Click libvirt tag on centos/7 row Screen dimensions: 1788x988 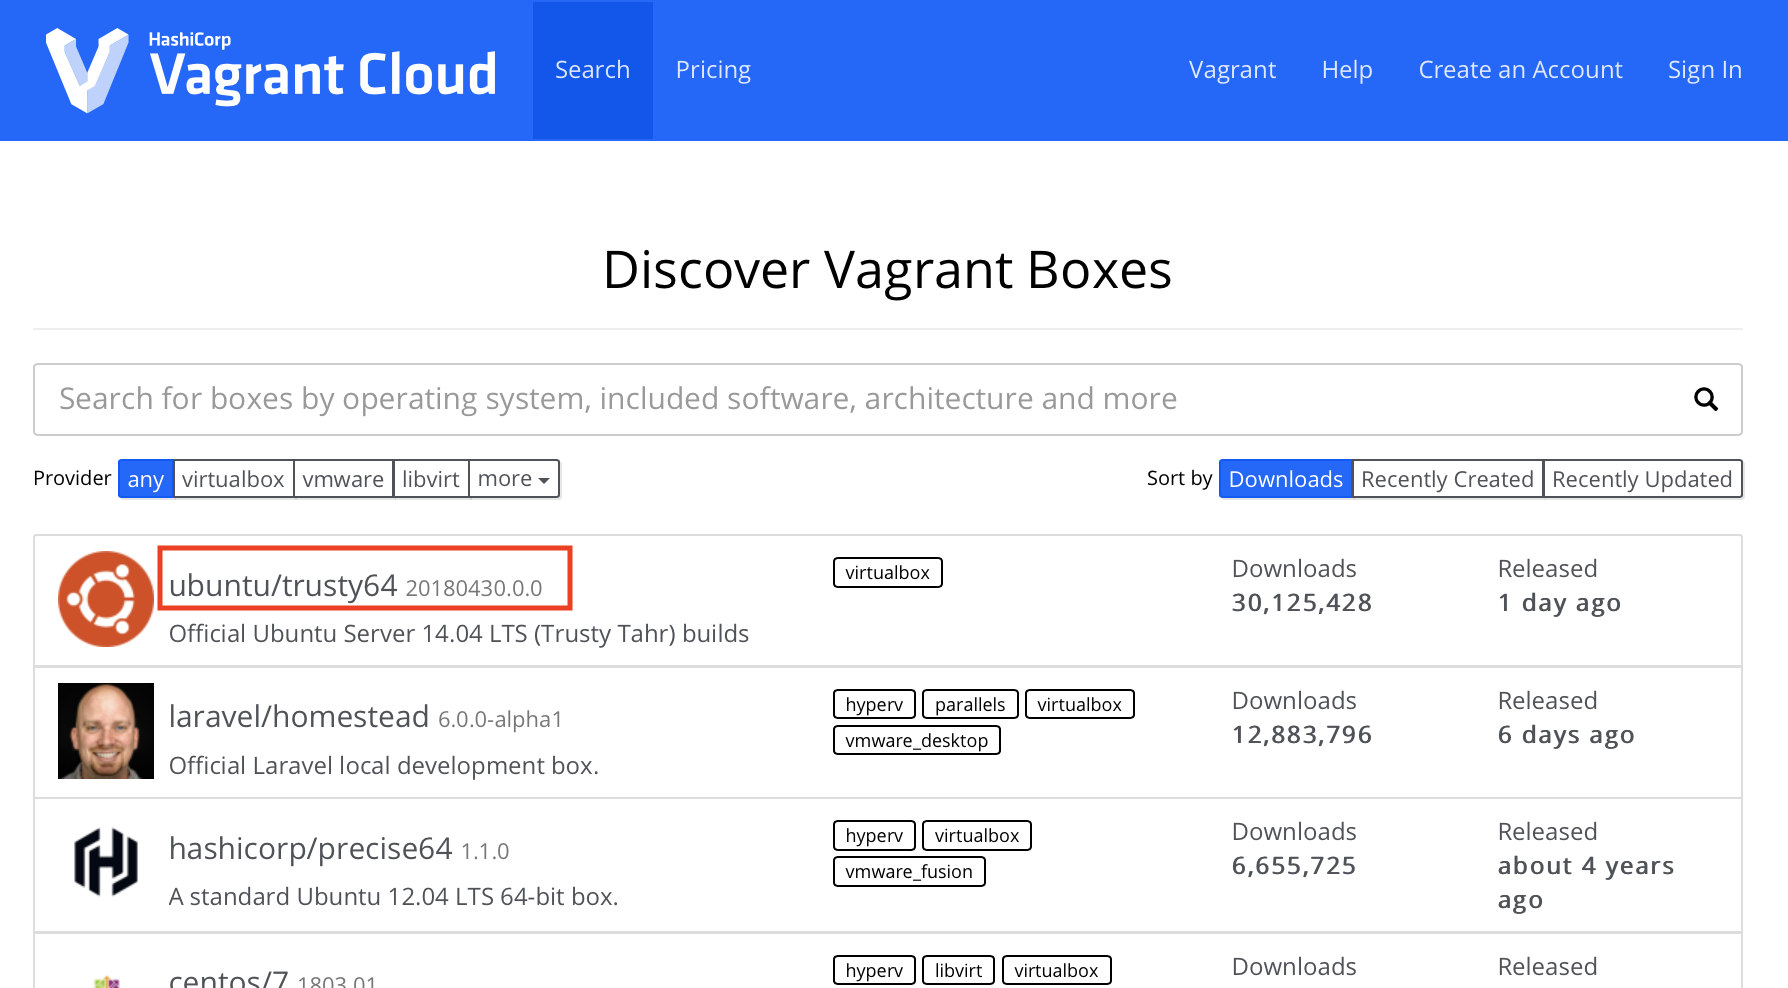(958, 970)
